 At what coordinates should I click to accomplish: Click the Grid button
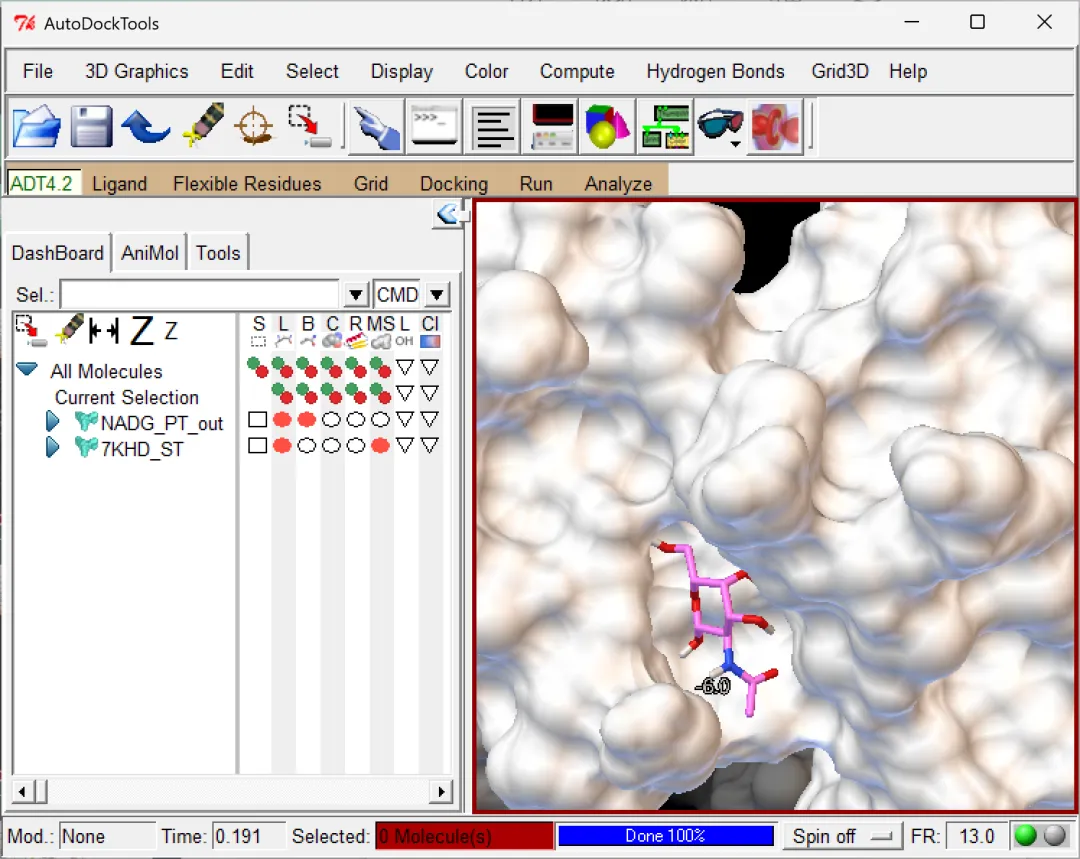coord(371,184)
